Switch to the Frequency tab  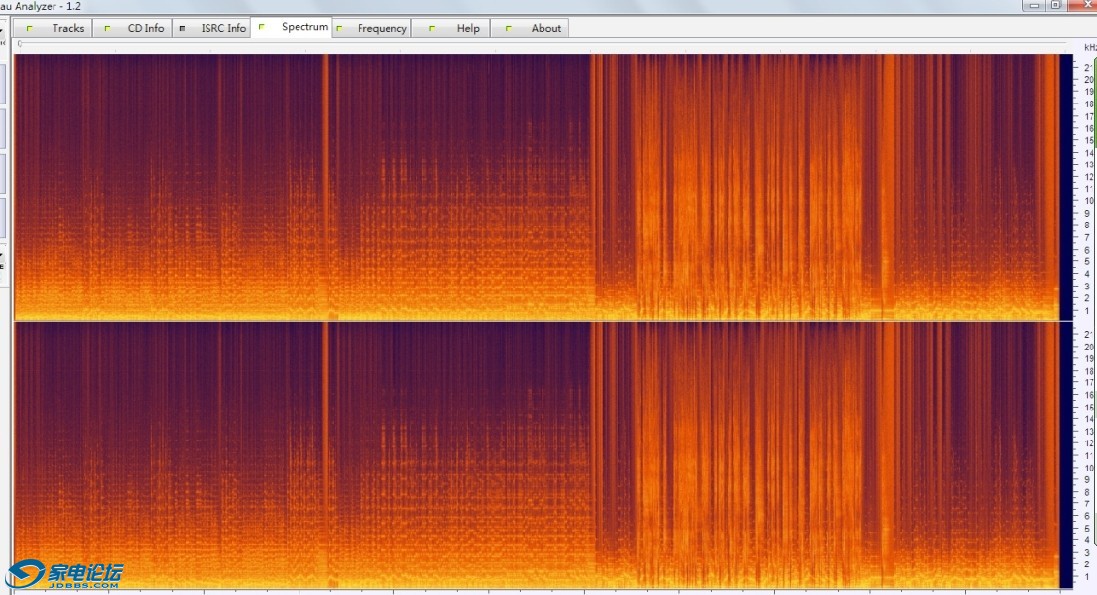tap(382, 28)
